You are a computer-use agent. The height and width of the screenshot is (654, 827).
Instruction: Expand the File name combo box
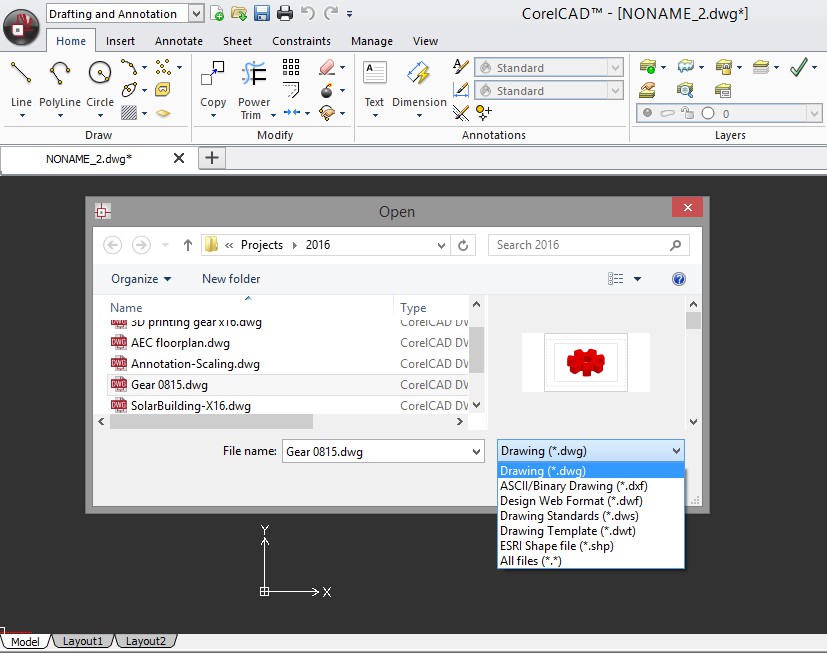pos(476,452)
